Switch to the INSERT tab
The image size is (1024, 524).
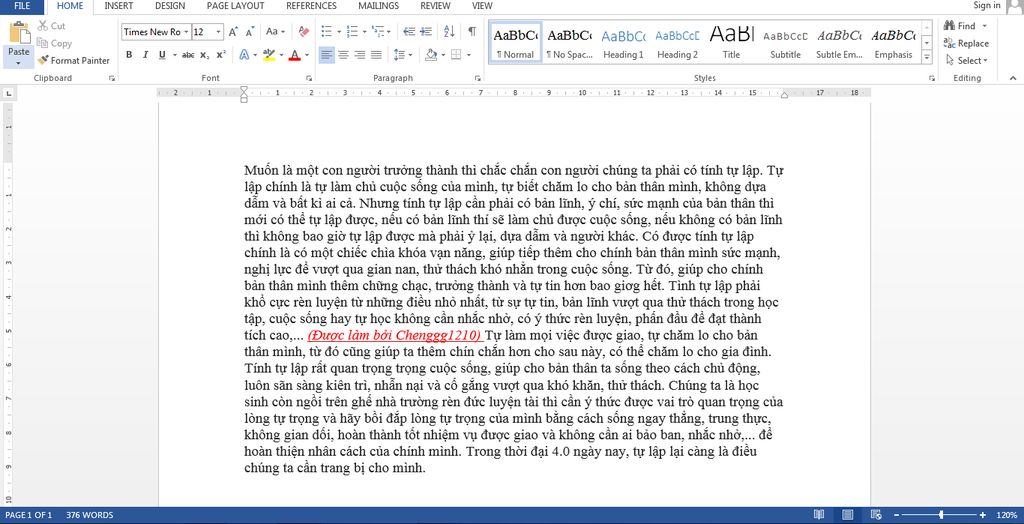(x=119, y=6)
